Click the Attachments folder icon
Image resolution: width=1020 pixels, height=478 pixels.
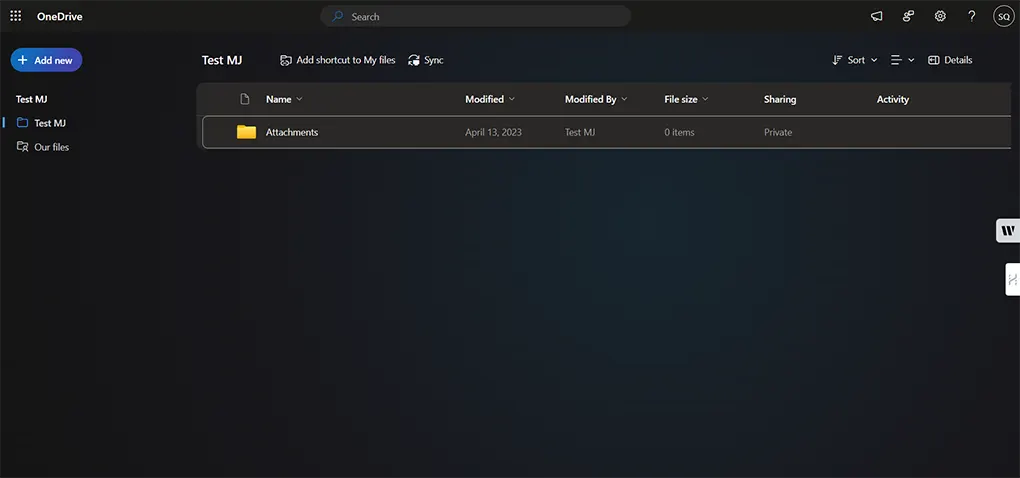[247, 132]
